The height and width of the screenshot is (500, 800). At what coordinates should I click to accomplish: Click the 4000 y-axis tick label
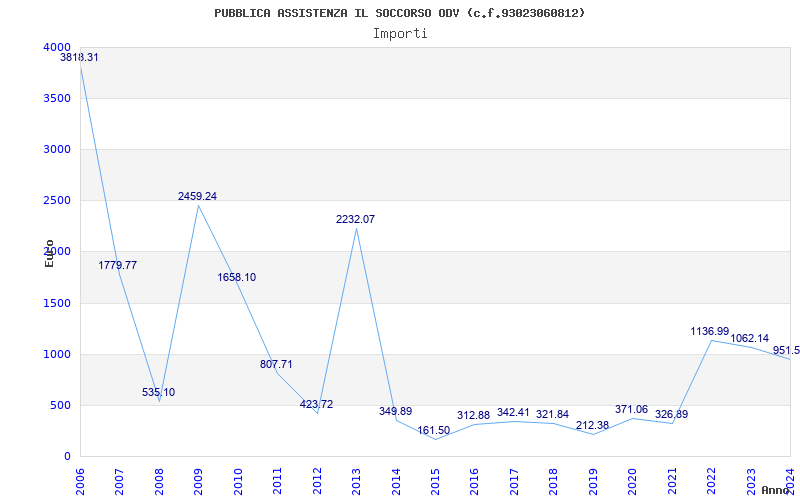57,47
